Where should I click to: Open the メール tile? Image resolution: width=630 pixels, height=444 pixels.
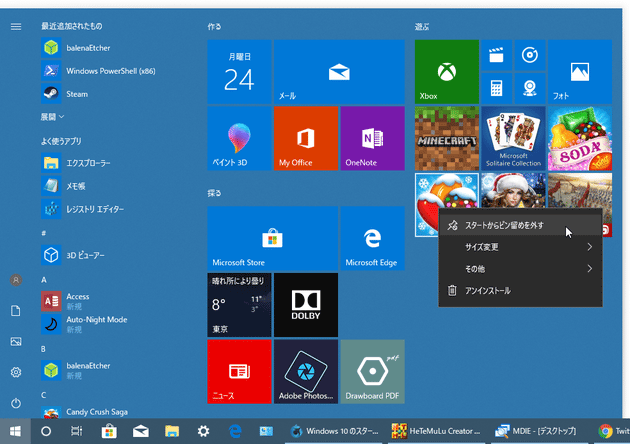coord(339,72)
